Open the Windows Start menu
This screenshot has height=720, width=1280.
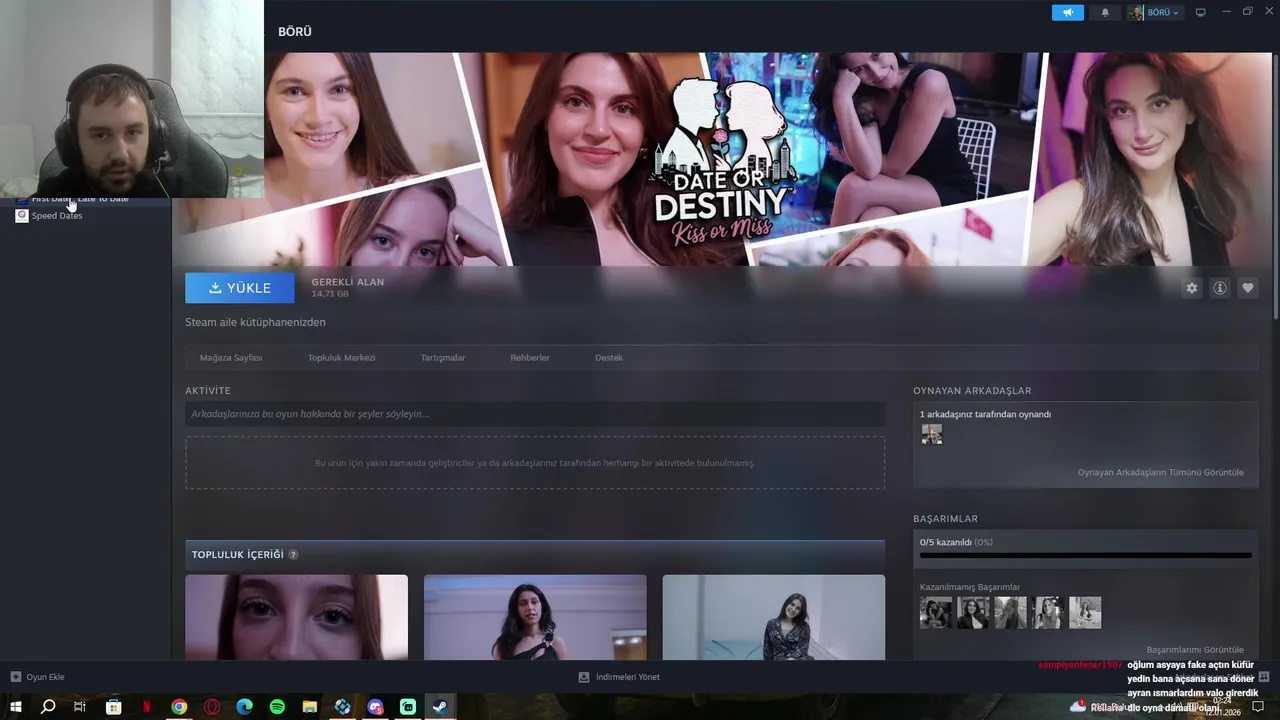(16, 707)
